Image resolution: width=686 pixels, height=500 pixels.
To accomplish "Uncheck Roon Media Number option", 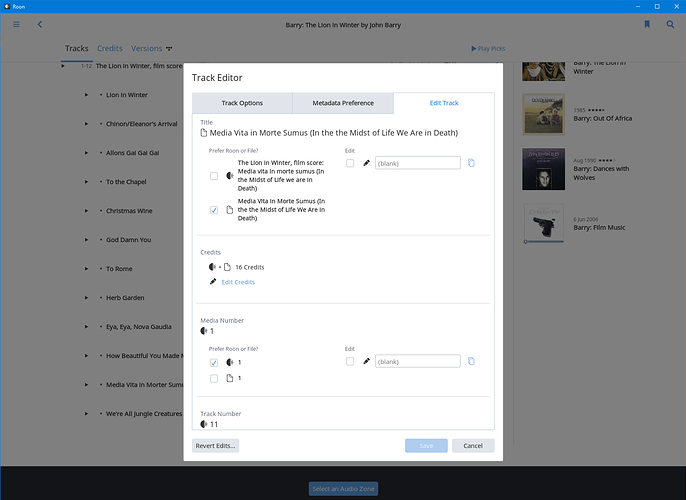I will pyautogui.click(x=214, y=363).
